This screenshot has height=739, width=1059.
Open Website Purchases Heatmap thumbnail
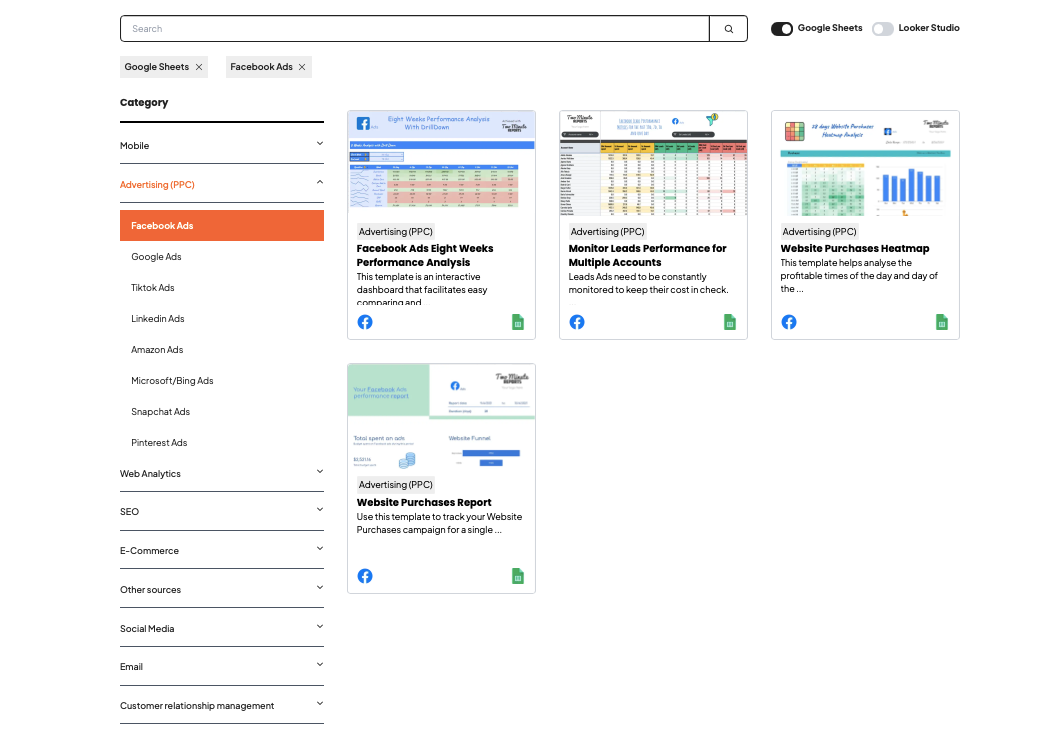coord(865,163)
